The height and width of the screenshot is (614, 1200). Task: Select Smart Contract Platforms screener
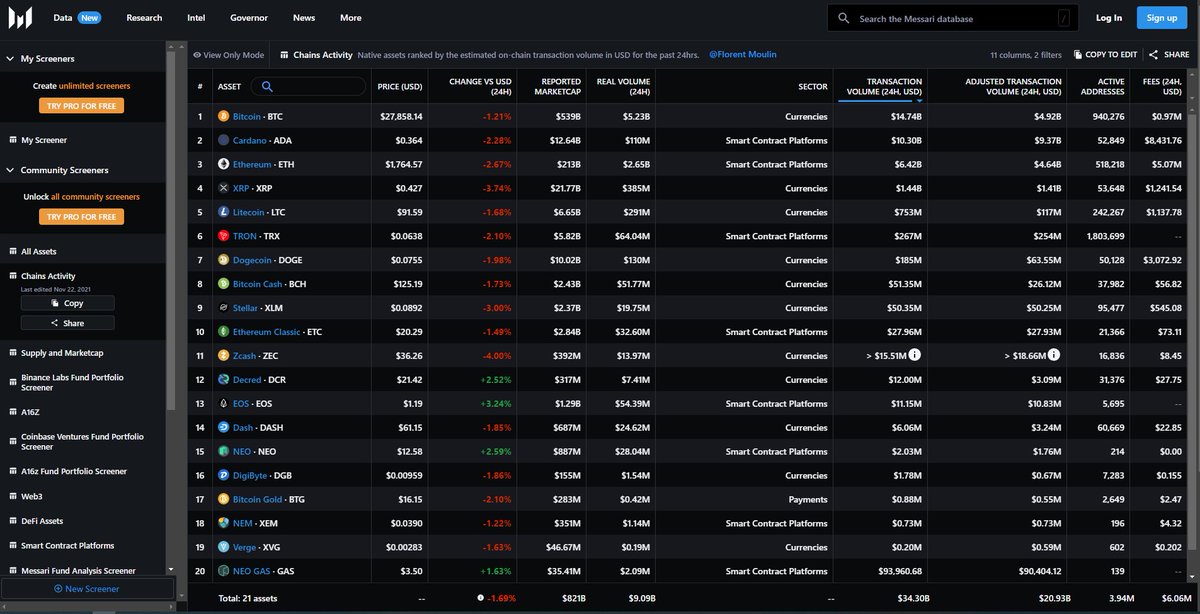67,546
